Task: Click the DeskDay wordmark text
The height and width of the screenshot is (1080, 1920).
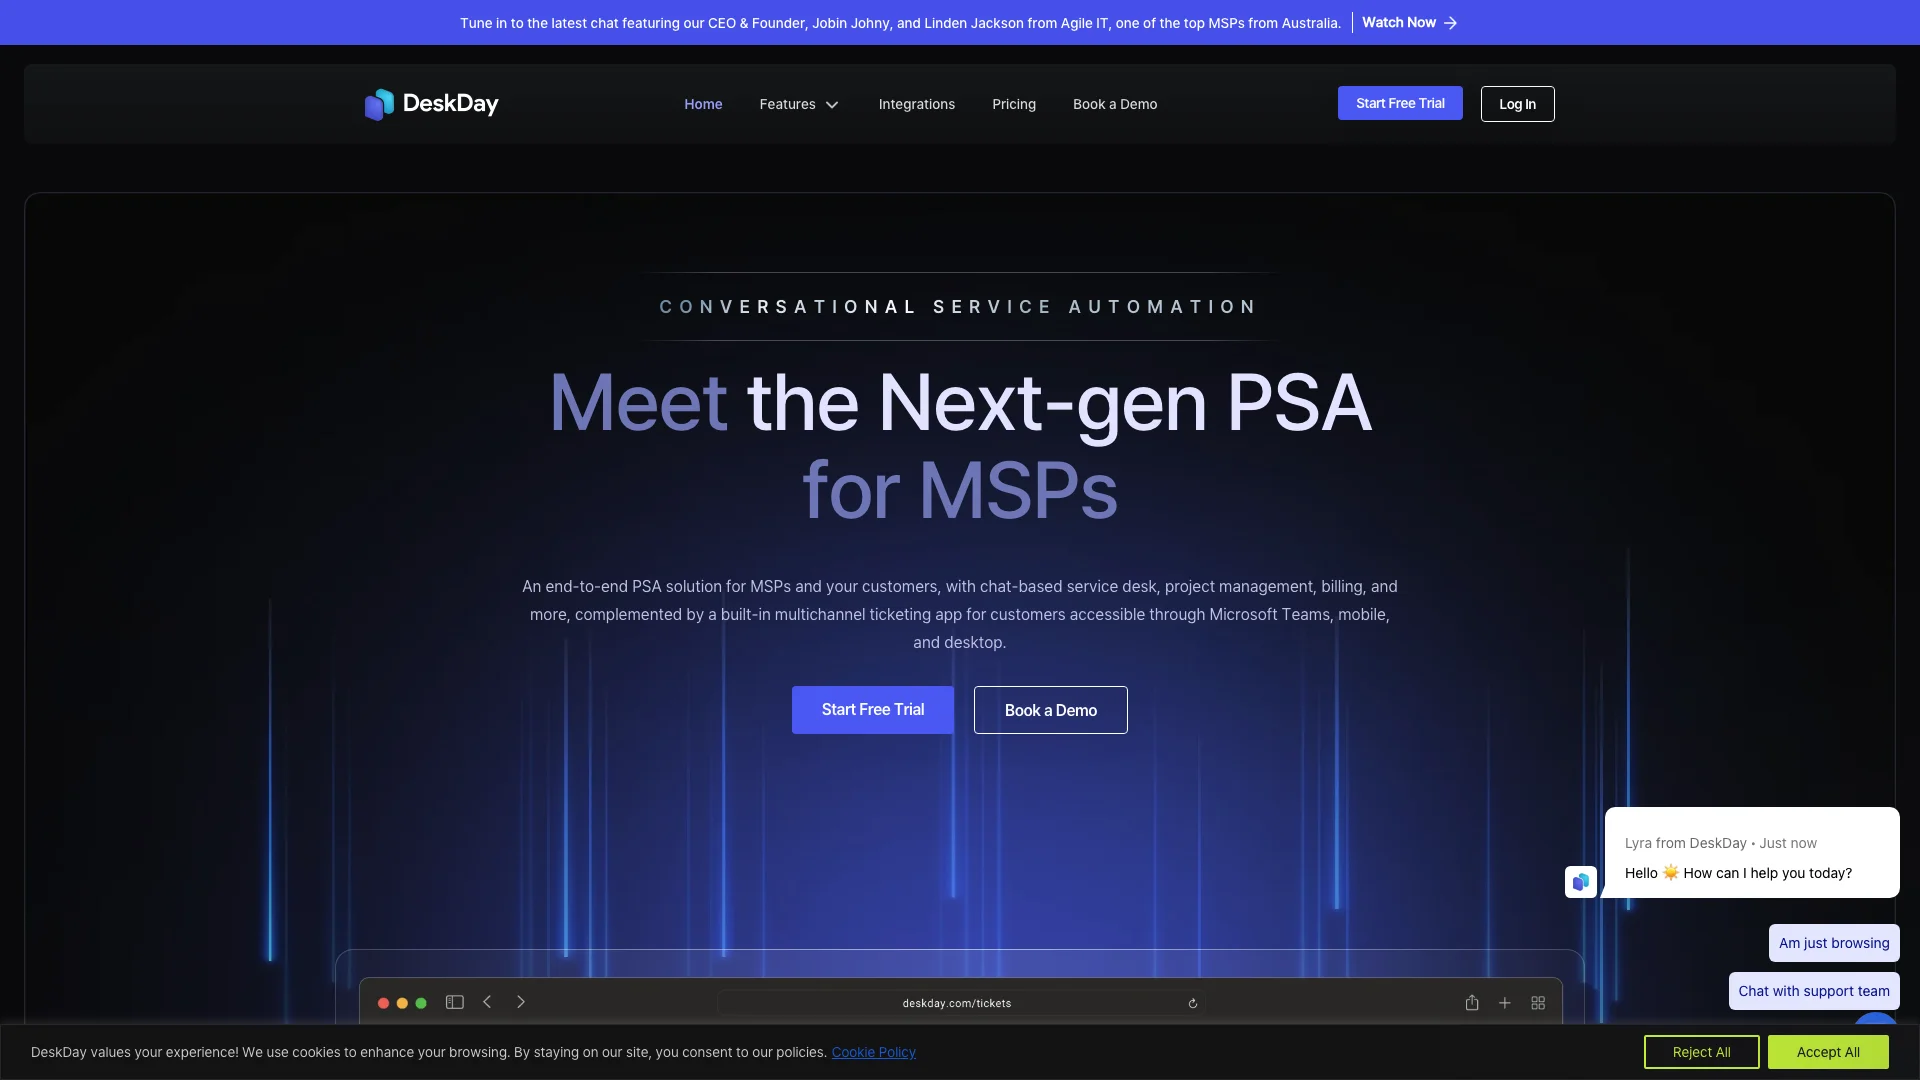Action: 450,104
